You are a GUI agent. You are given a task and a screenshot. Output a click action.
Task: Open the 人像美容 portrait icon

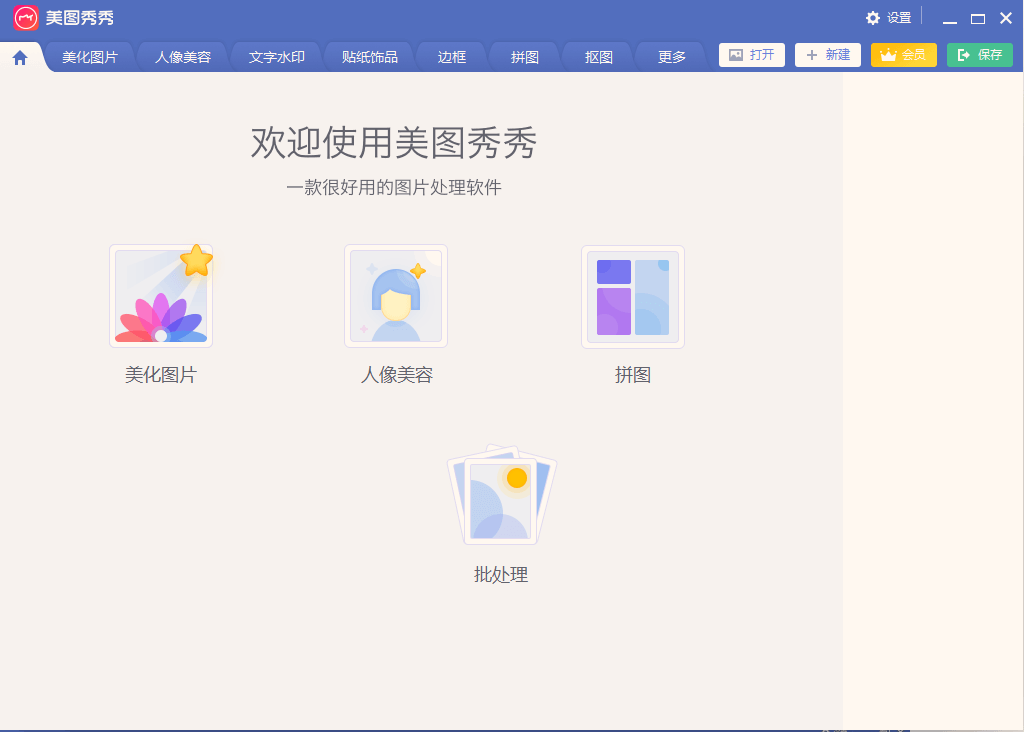[x=396, y=296]
